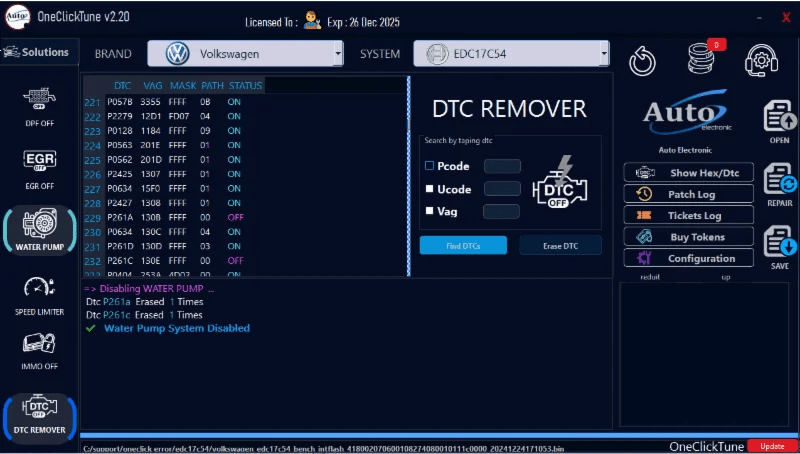Sort by the DTC column header
The height and width of the screenshot is (454, 800).
point(122,86)
